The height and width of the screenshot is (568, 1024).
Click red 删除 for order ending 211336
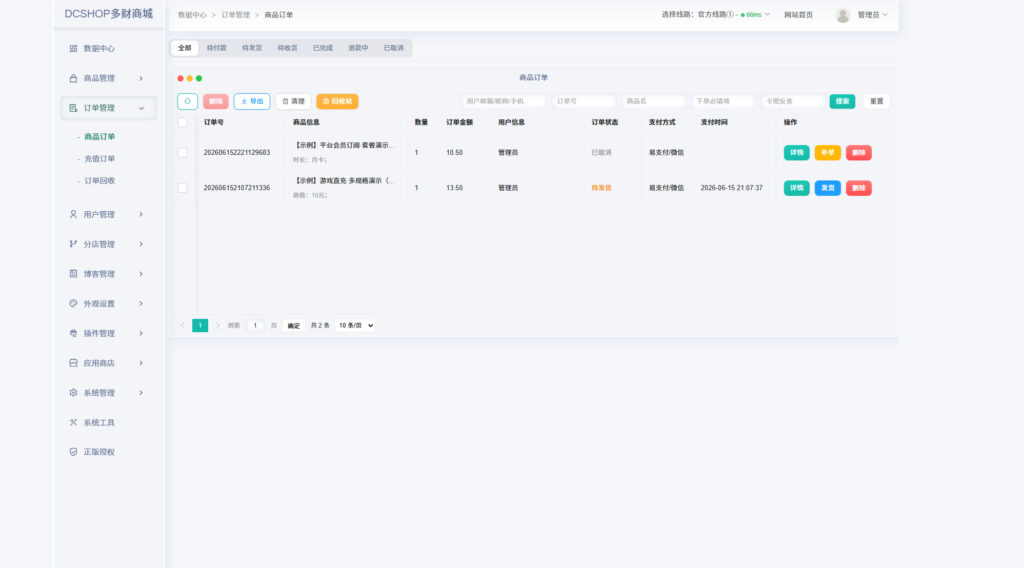point(859,188)
